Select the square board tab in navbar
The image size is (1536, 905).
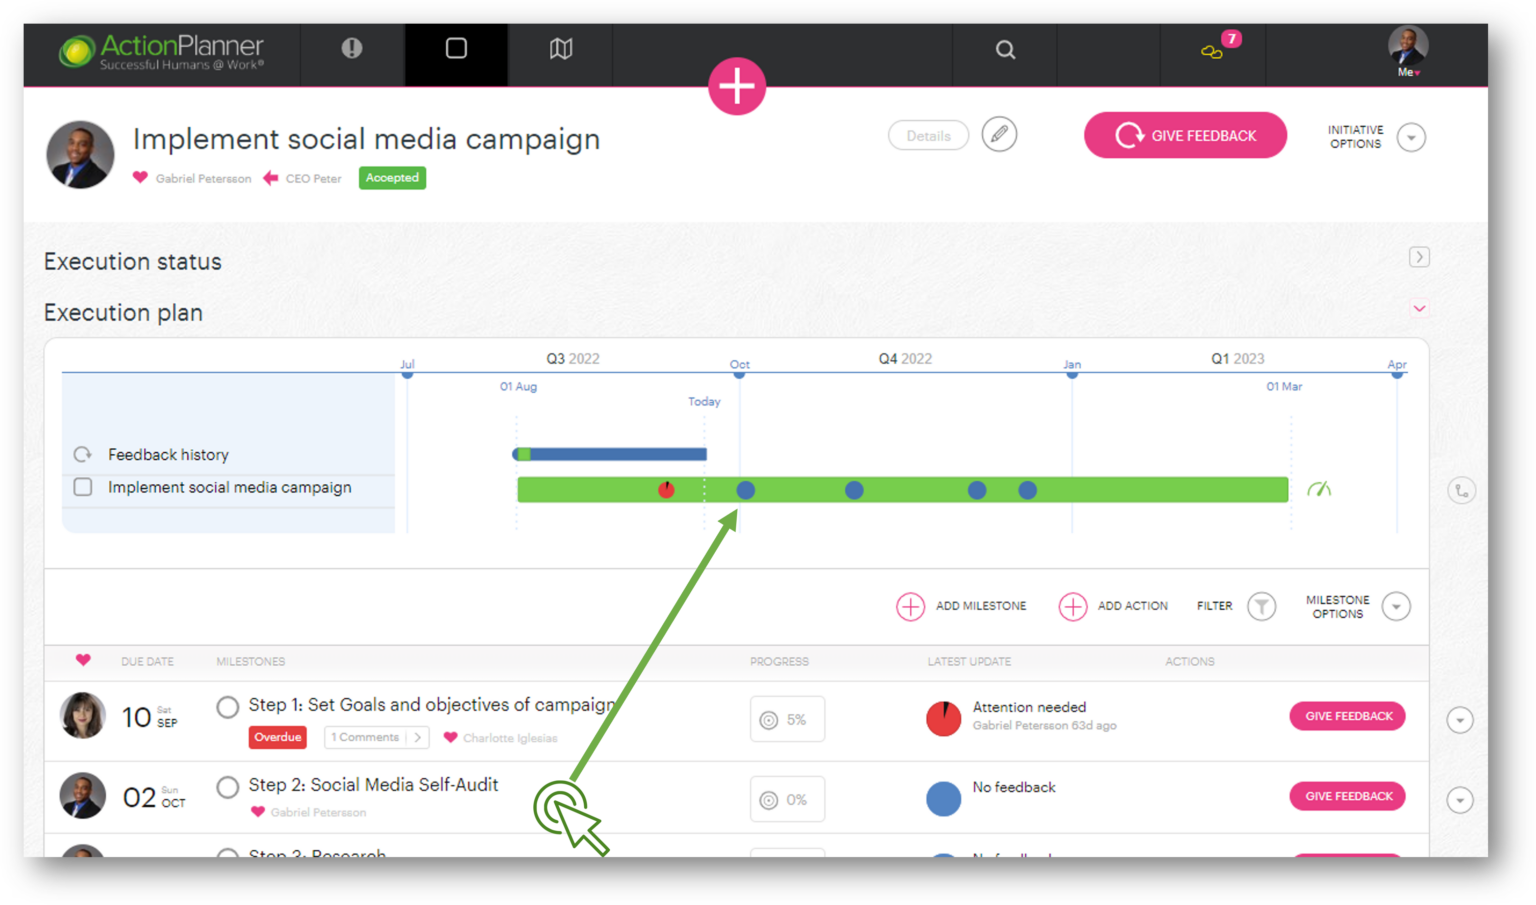pos(456,49)
